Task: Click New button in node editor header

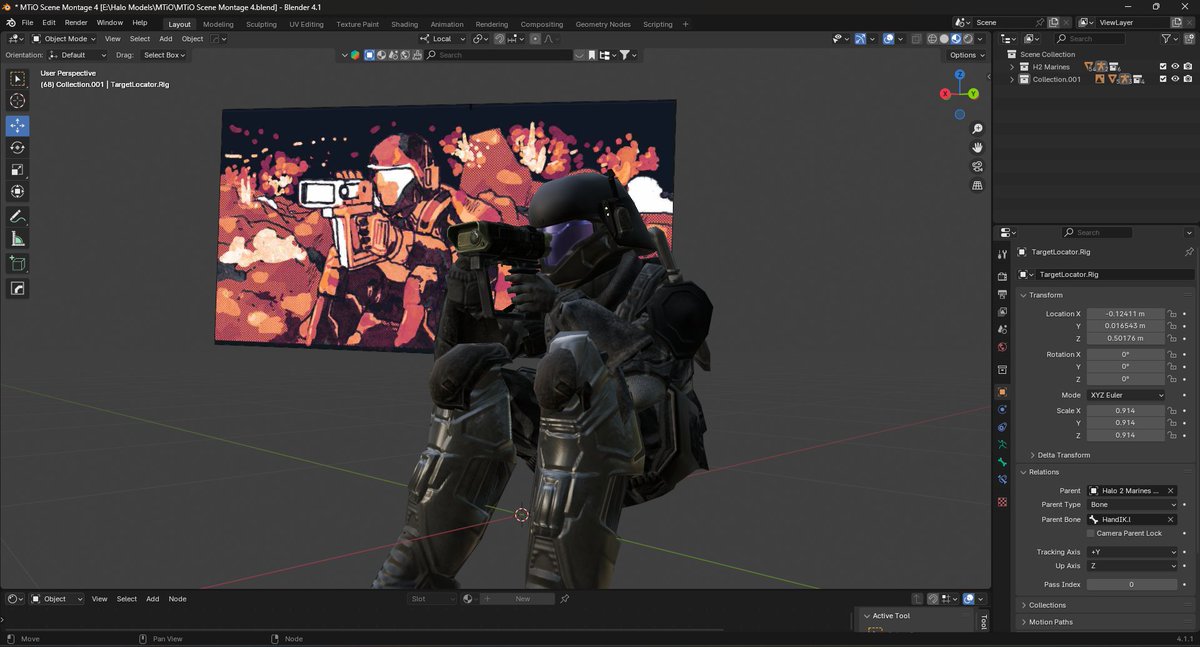Action: point(523,599)
